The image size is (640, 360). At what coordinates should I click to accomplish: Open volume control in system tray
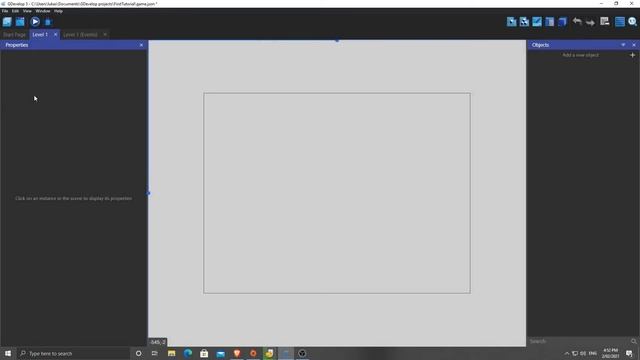(583, 353)
